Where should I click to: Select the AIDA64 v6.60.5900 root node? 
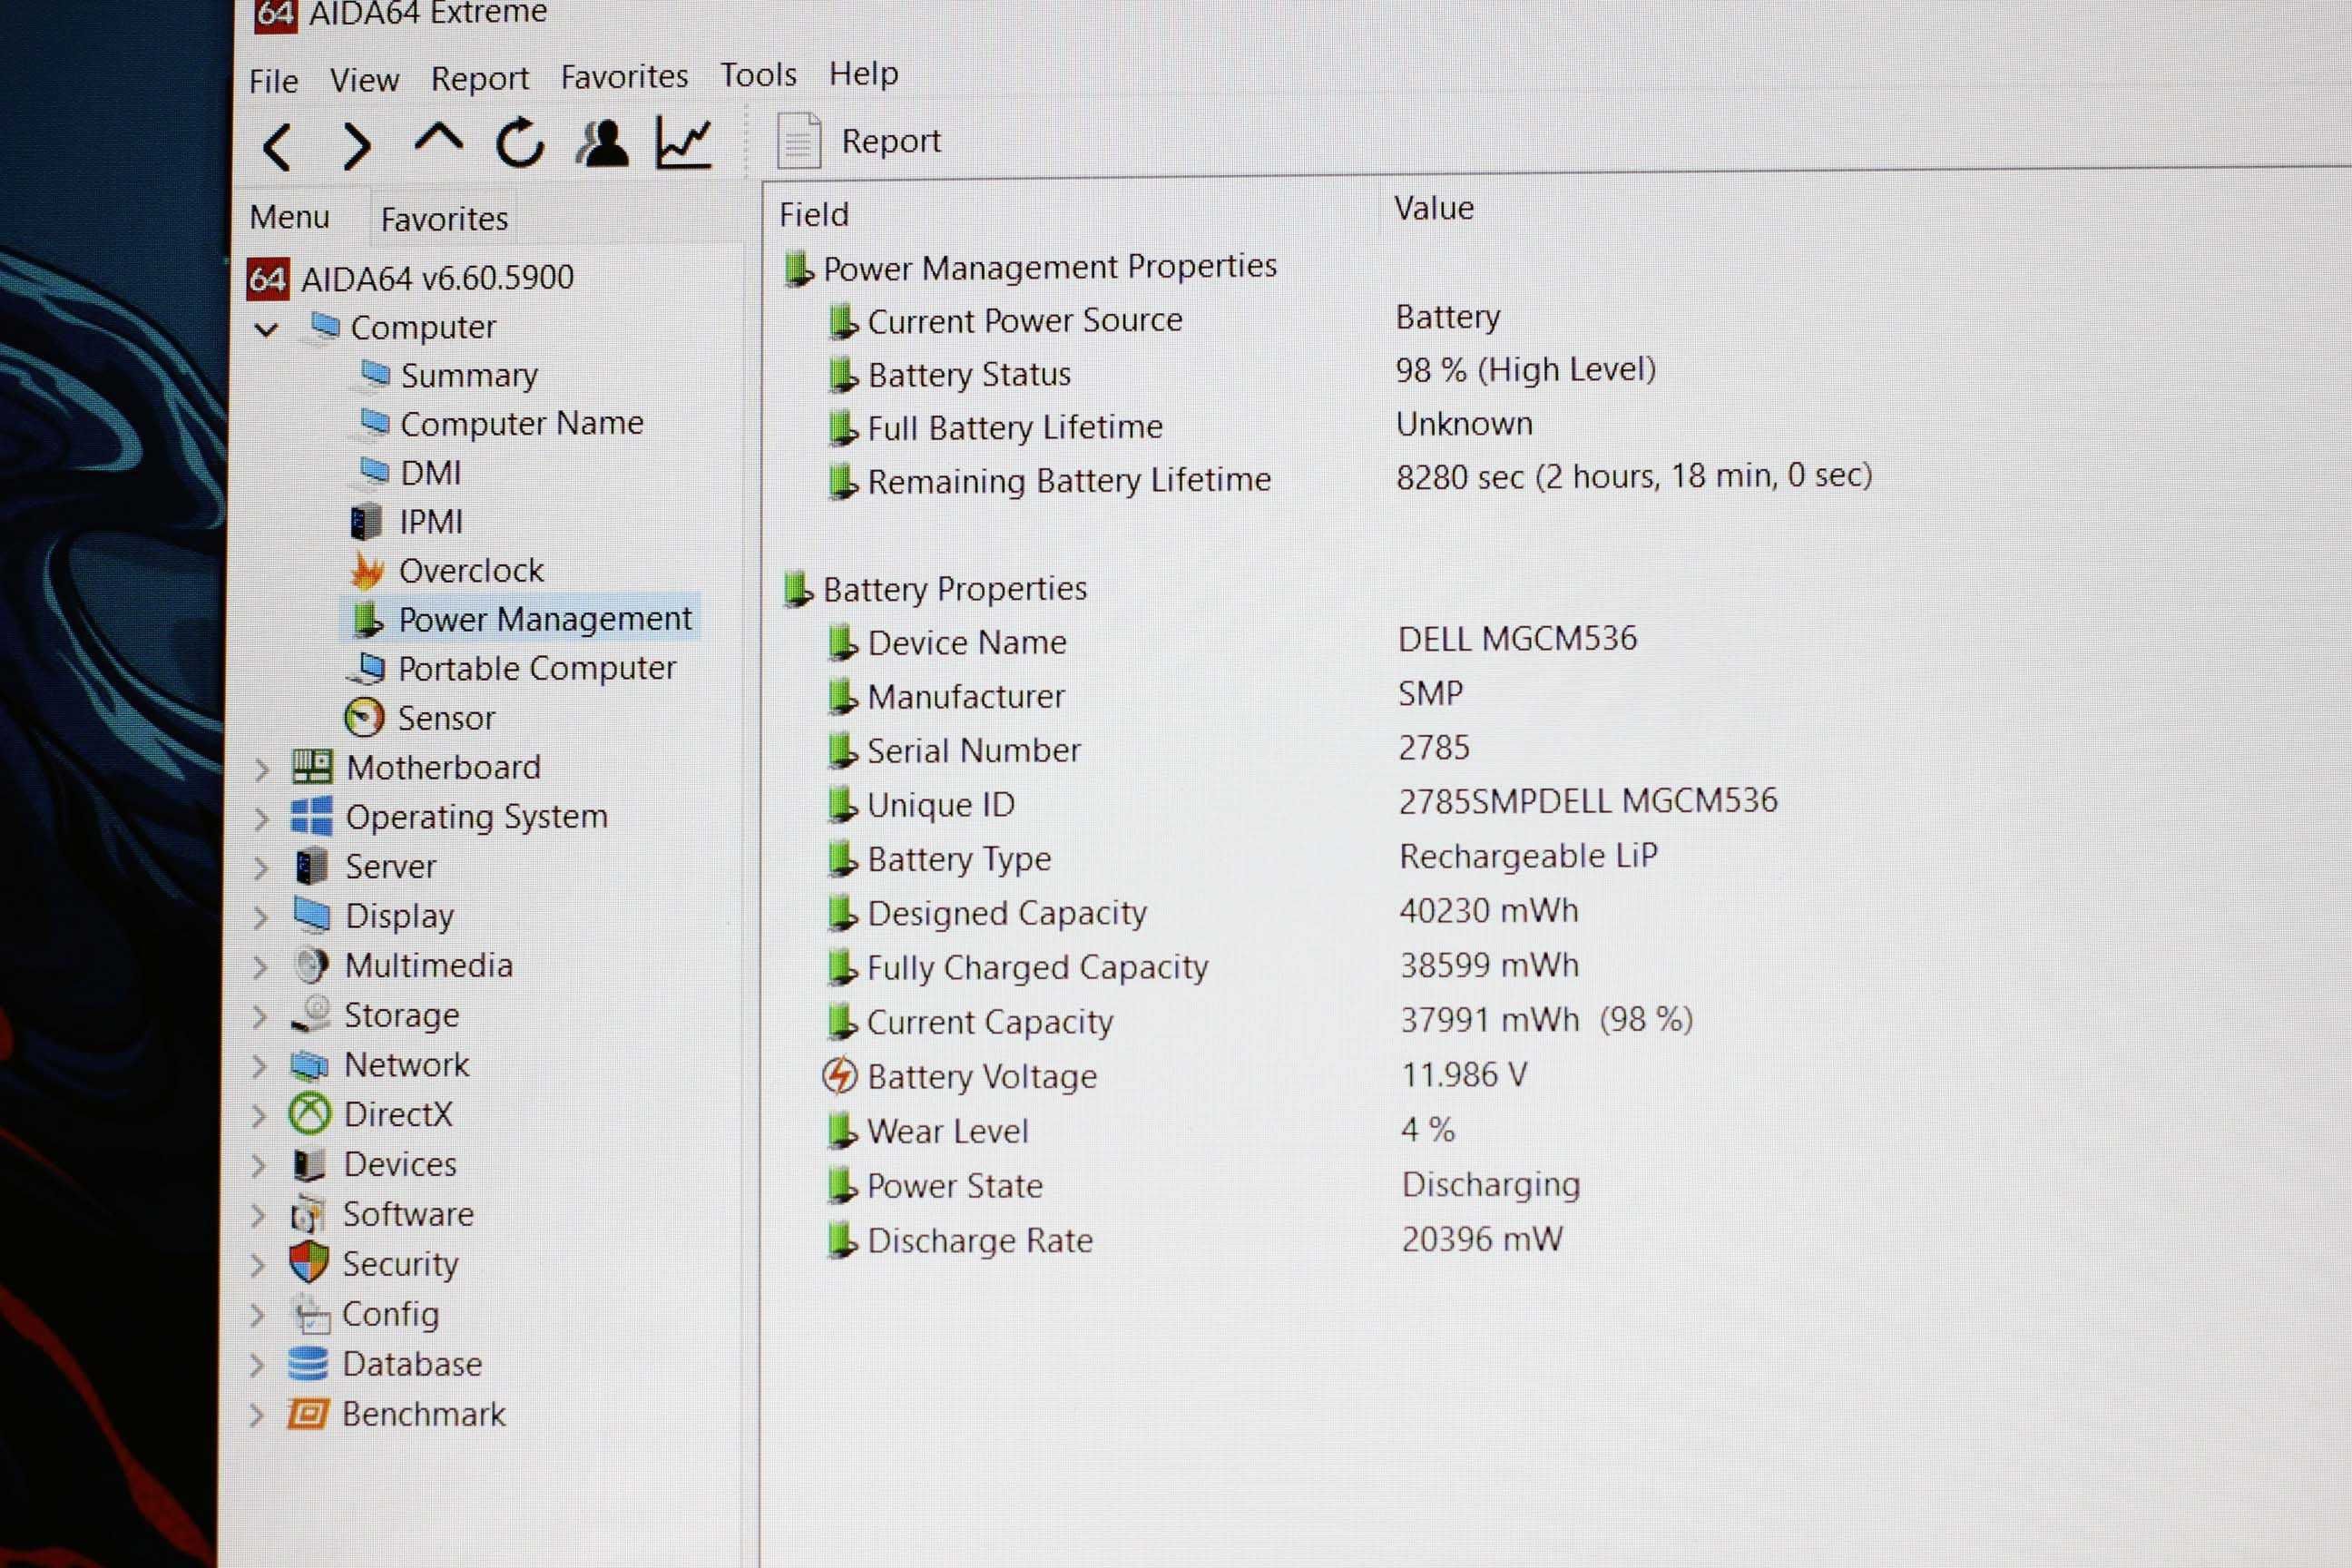(x=411, y=278)
